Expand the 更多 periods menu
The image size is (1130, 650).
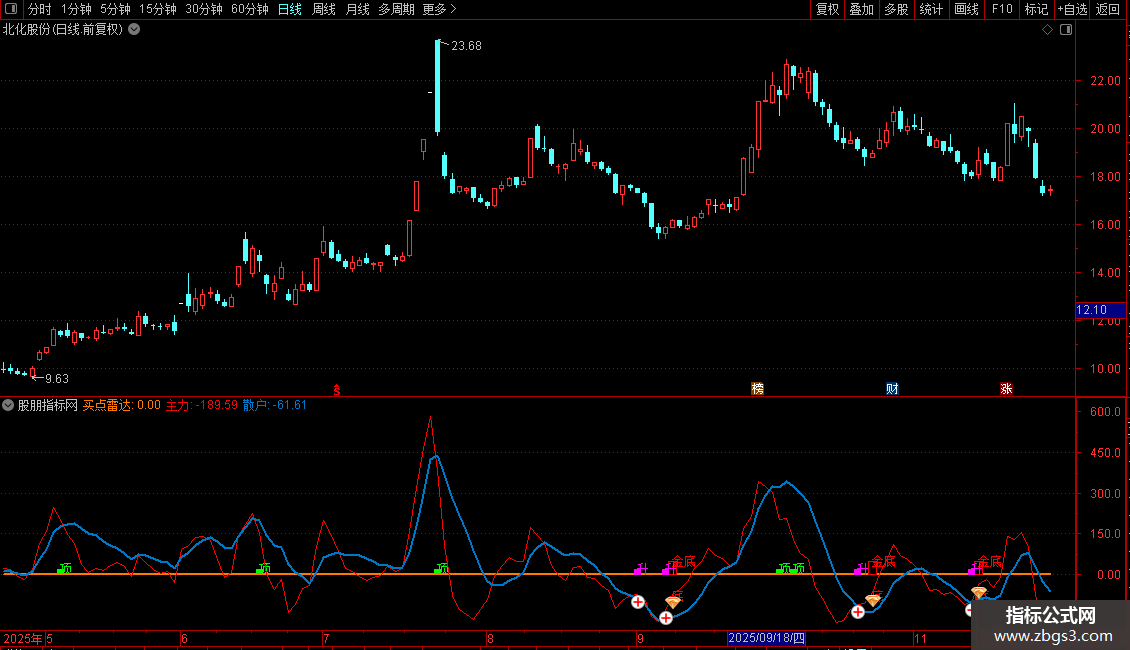pyautogui.click(x=439, y=9)
